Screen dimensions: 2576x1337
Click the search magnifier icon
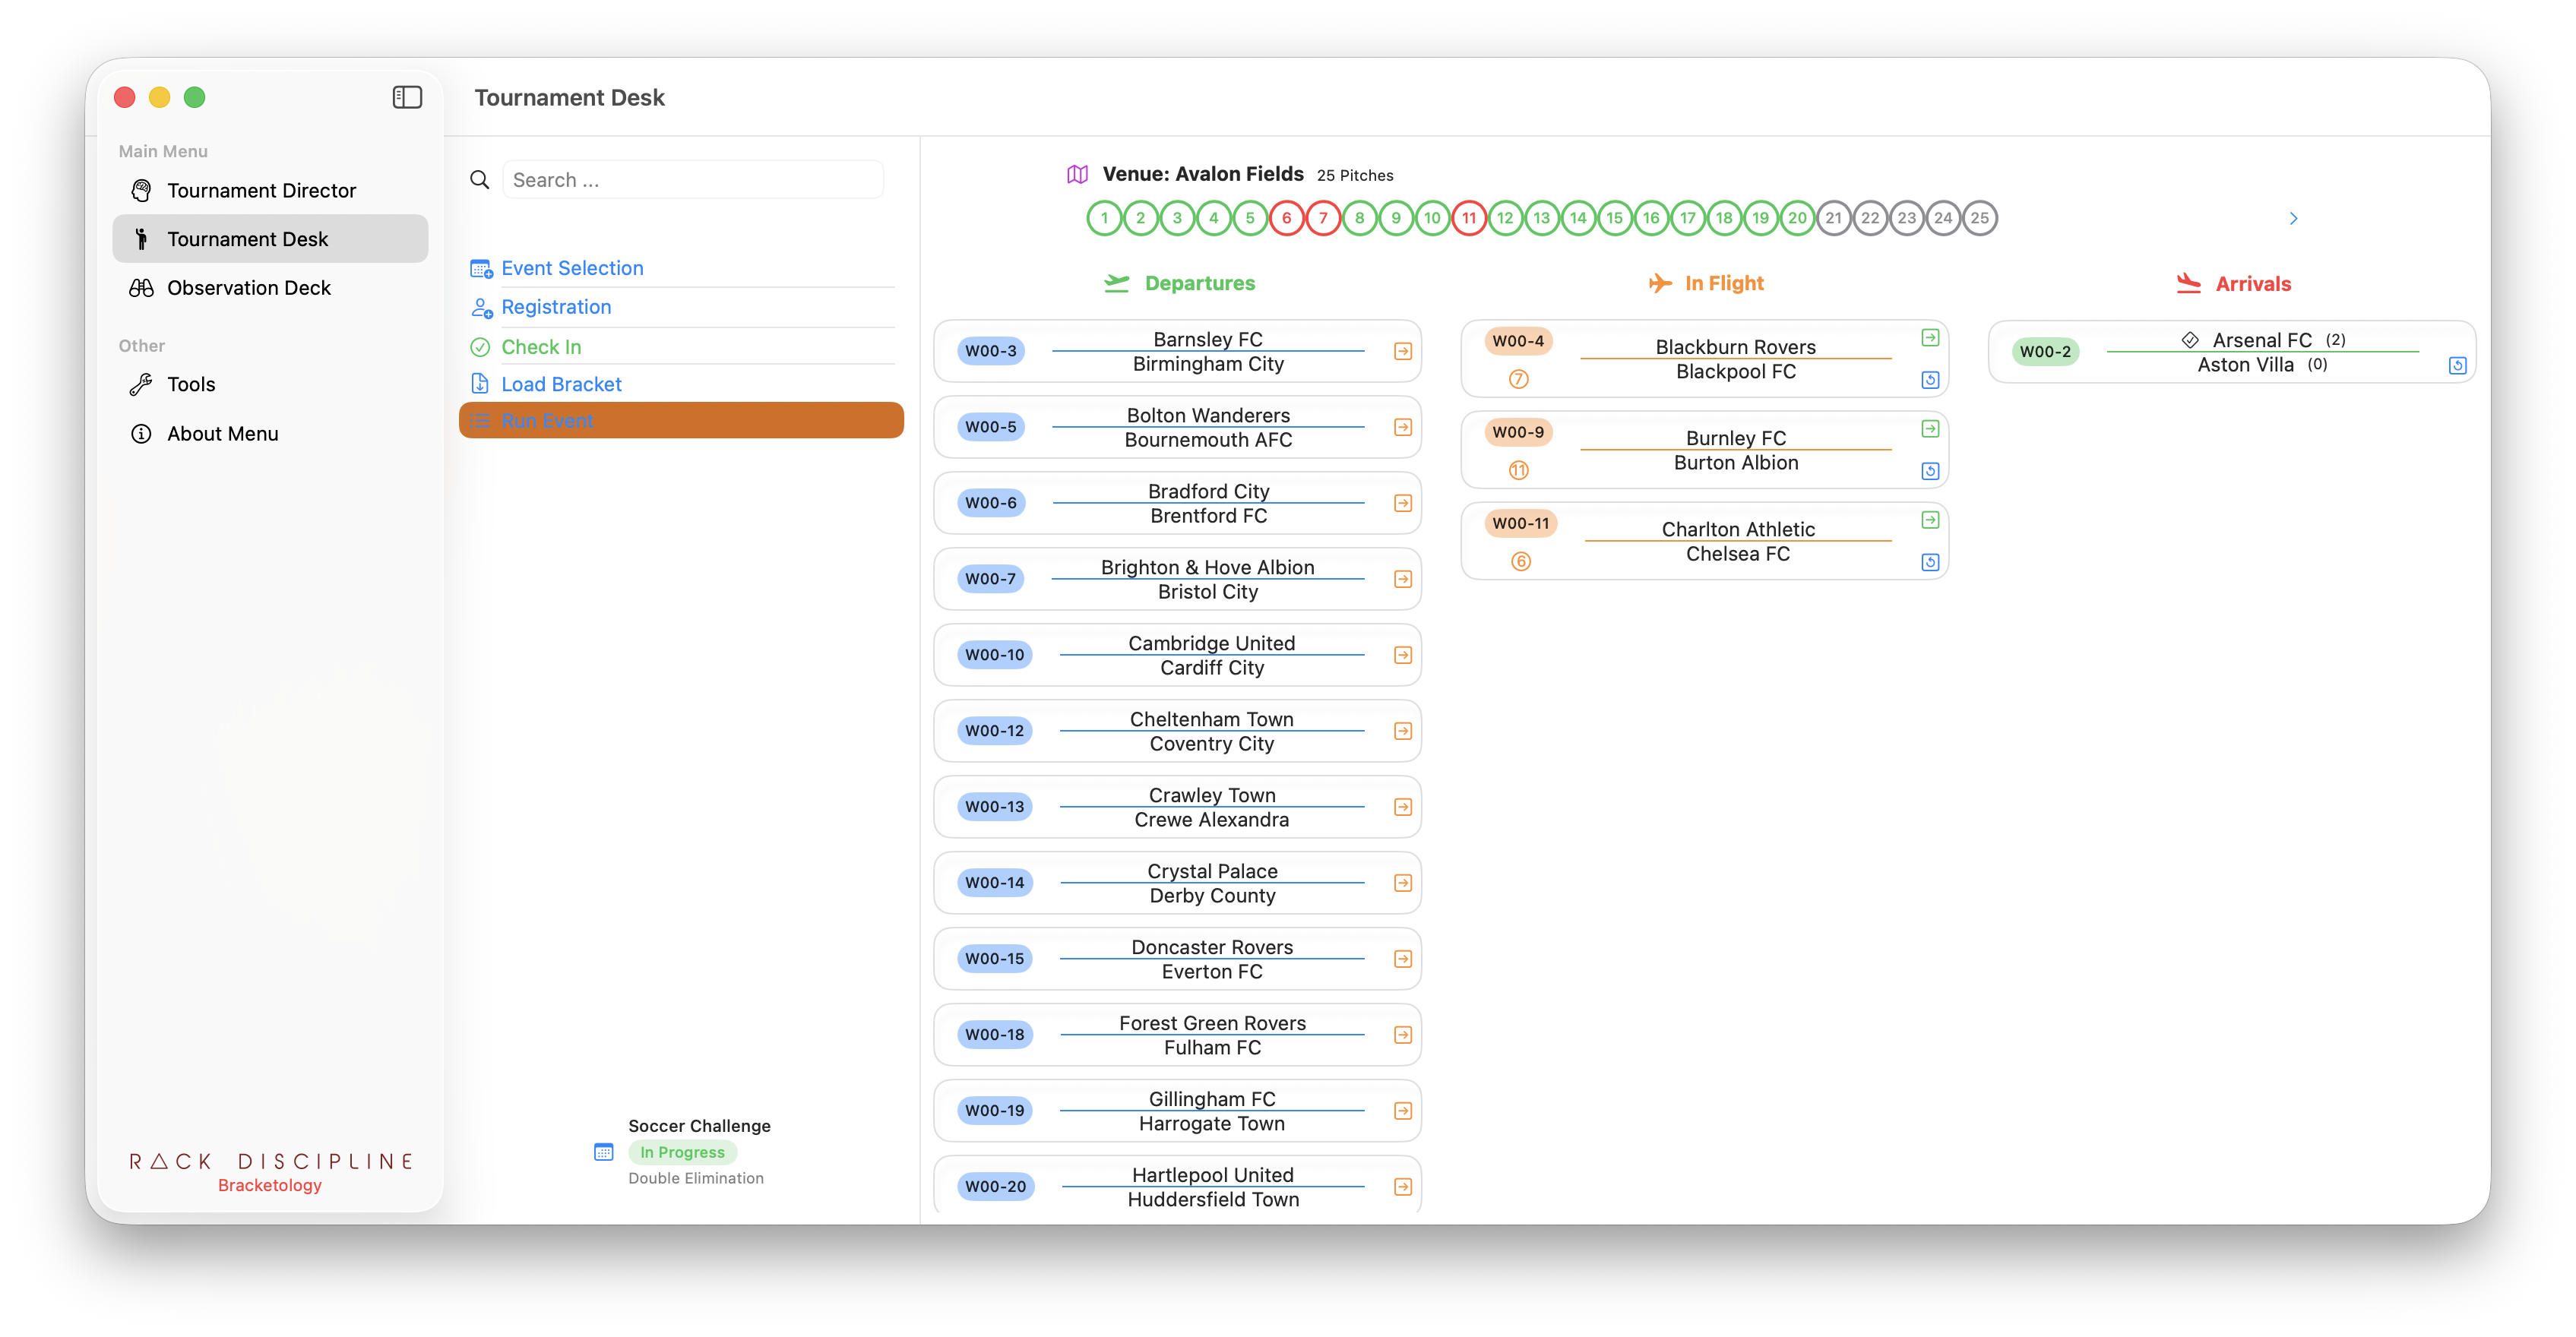point(480,180)
